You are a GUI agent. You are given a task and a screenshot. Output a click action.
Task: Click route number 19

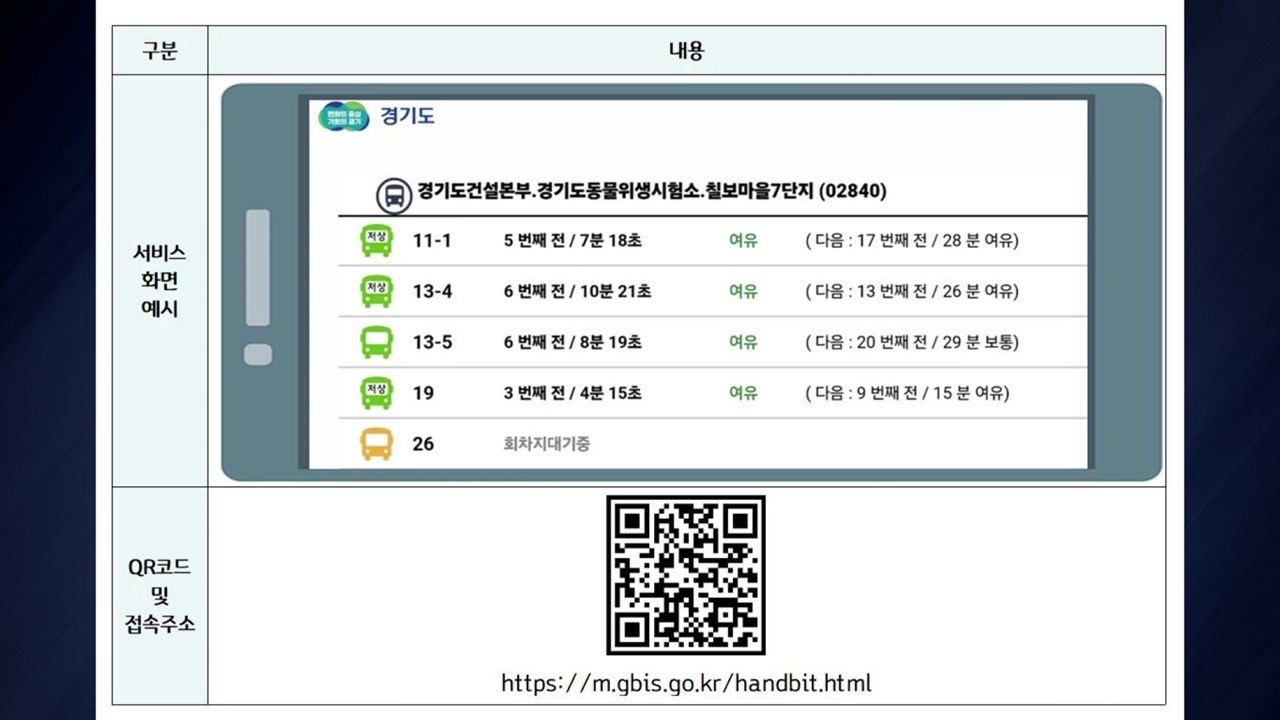(x=423, y=393)
